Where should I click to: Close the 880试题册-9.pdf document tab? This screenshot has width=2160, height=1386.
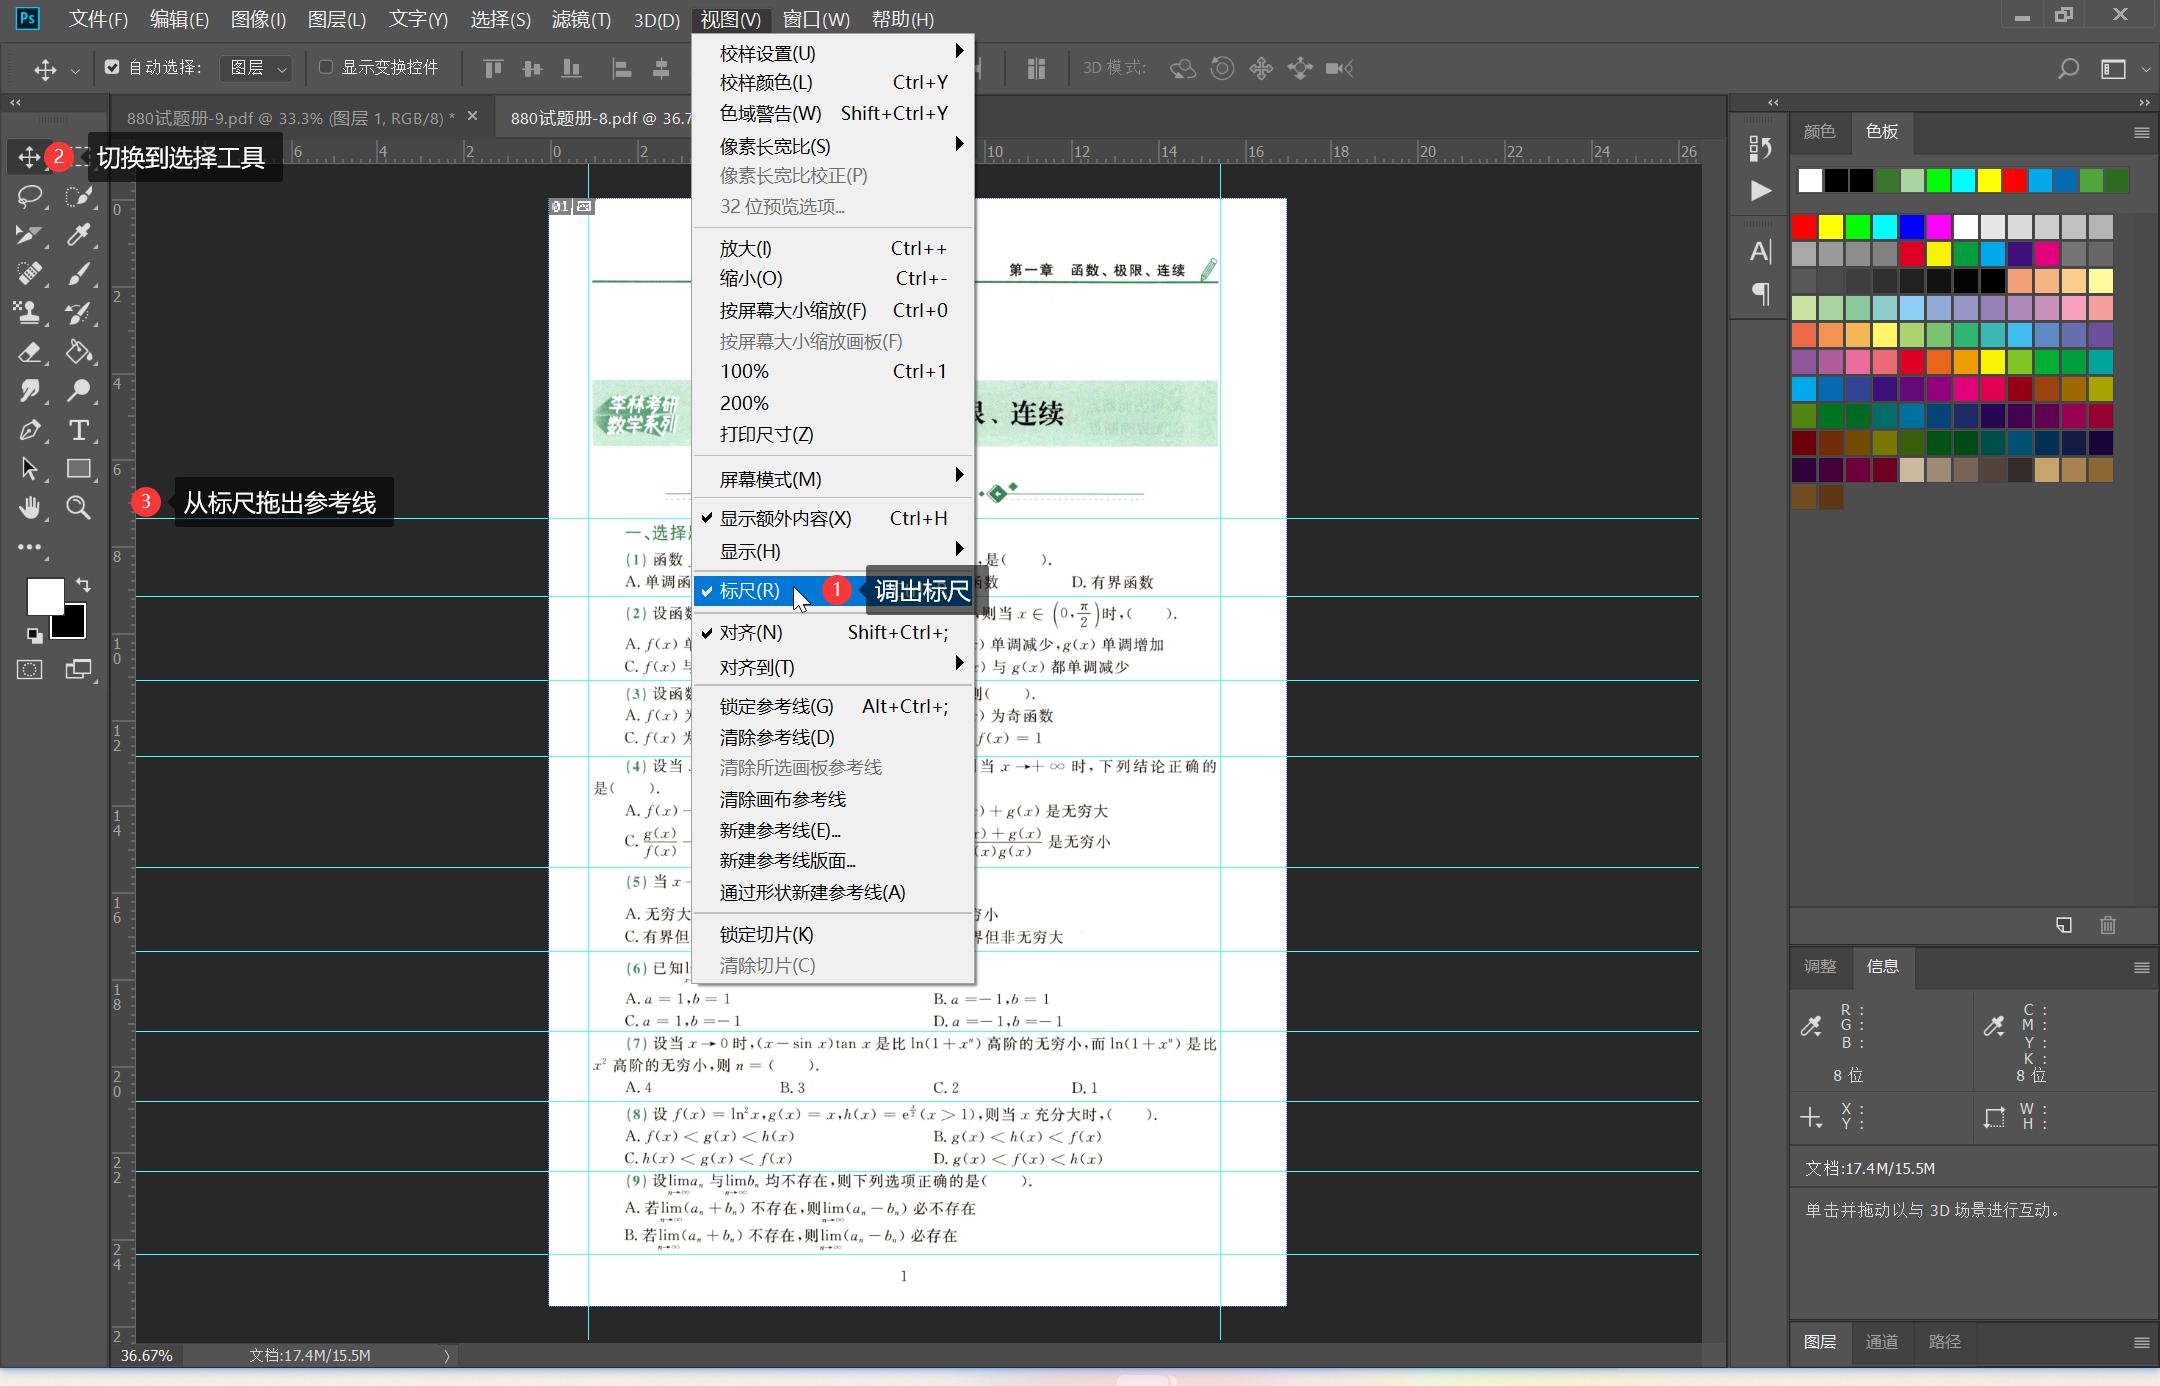tap(473, 116)
